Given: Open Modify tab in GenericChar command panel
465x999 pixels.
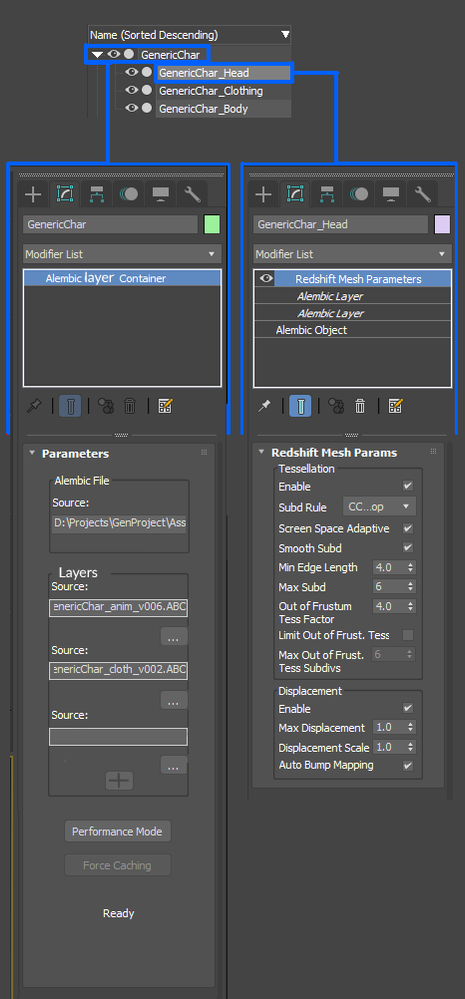Looking at the screenshot, I should pyautogui.click(x=65, y=194).
